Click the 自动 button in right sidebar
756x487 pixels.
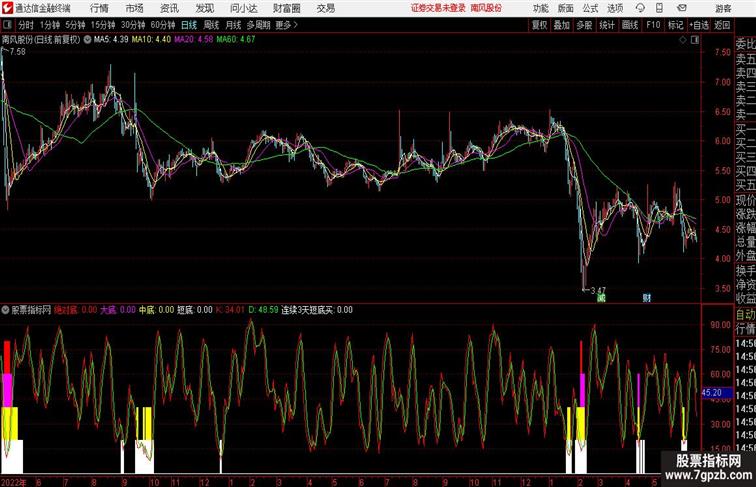[x=745, y=315]
